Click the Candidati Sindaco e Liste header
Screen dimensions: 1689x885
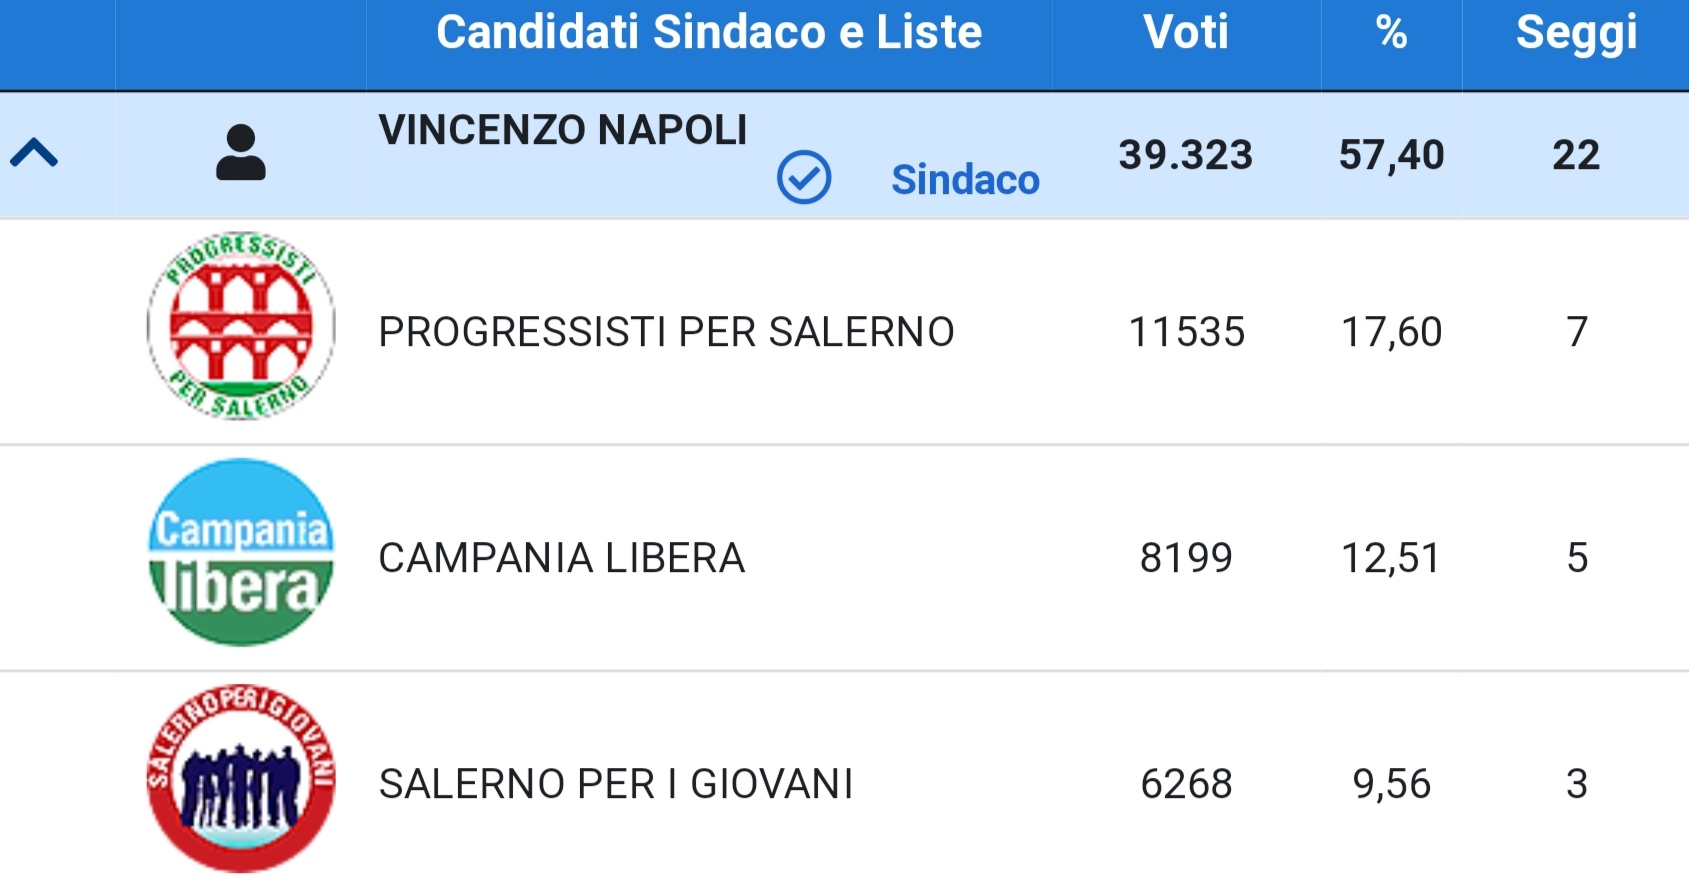click(709, 32)
